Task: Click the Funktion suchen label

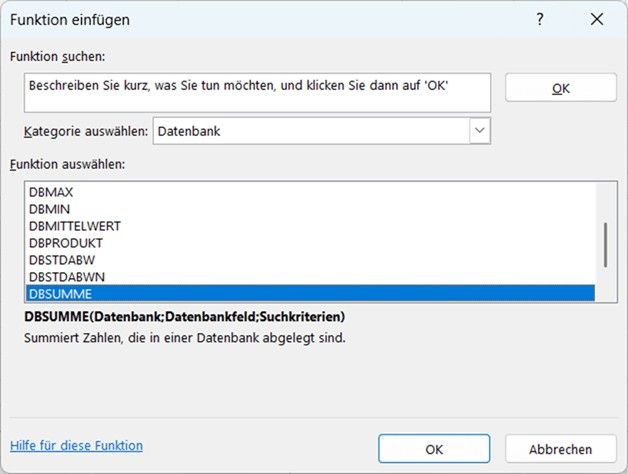Action: 56,58
